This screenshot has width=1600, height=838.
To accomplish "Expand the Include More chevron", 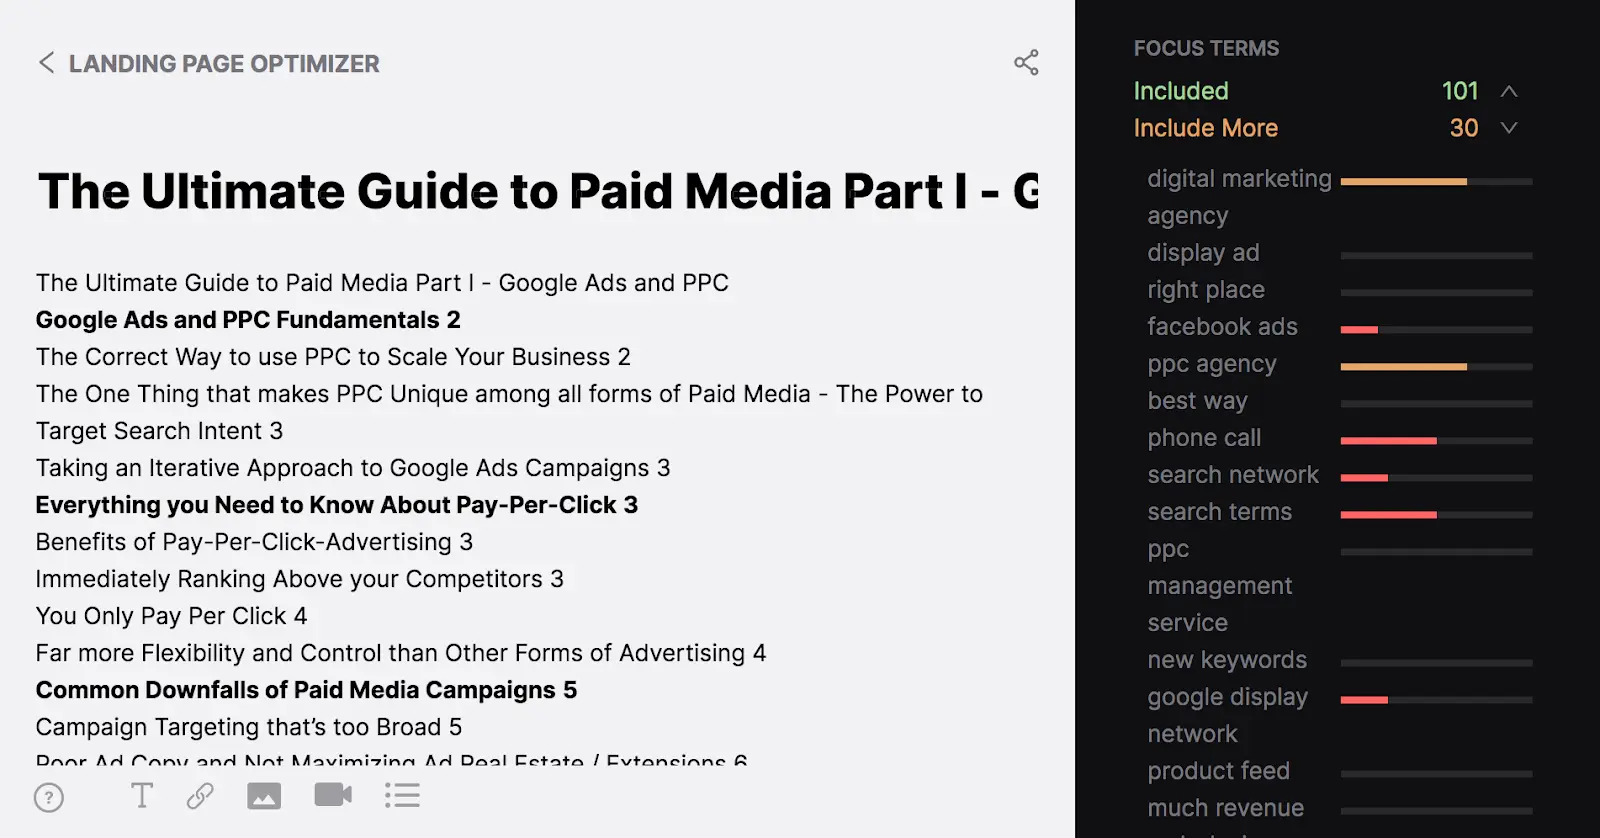I will (1509, 128).
